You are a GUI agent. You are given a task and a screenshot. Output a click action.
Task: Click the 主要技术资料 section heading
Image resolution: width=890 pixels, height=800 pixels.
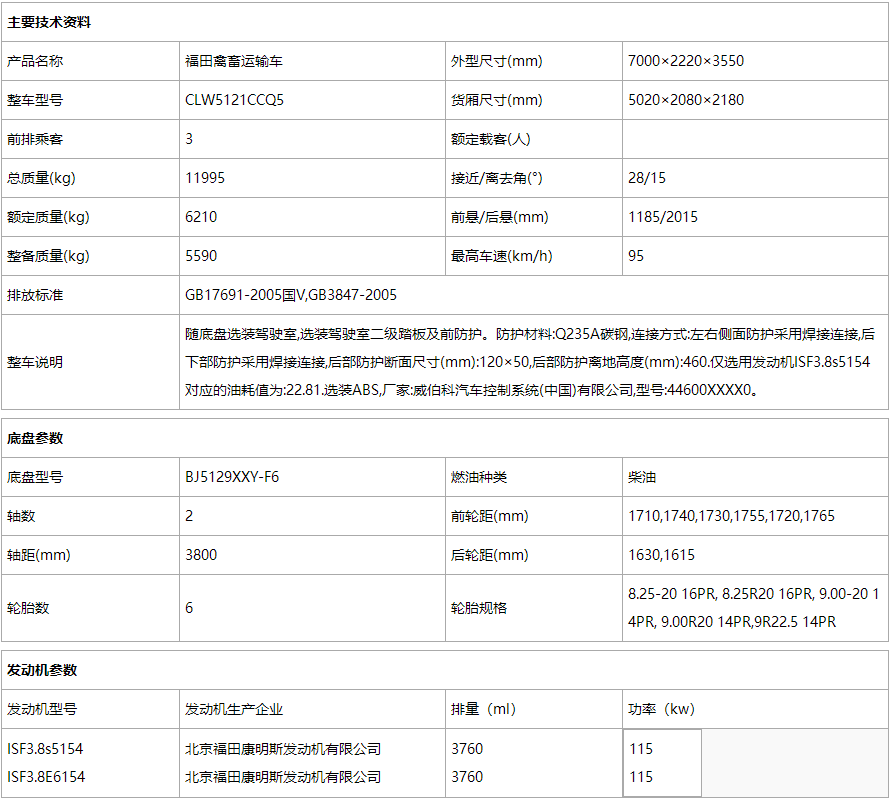49,22
